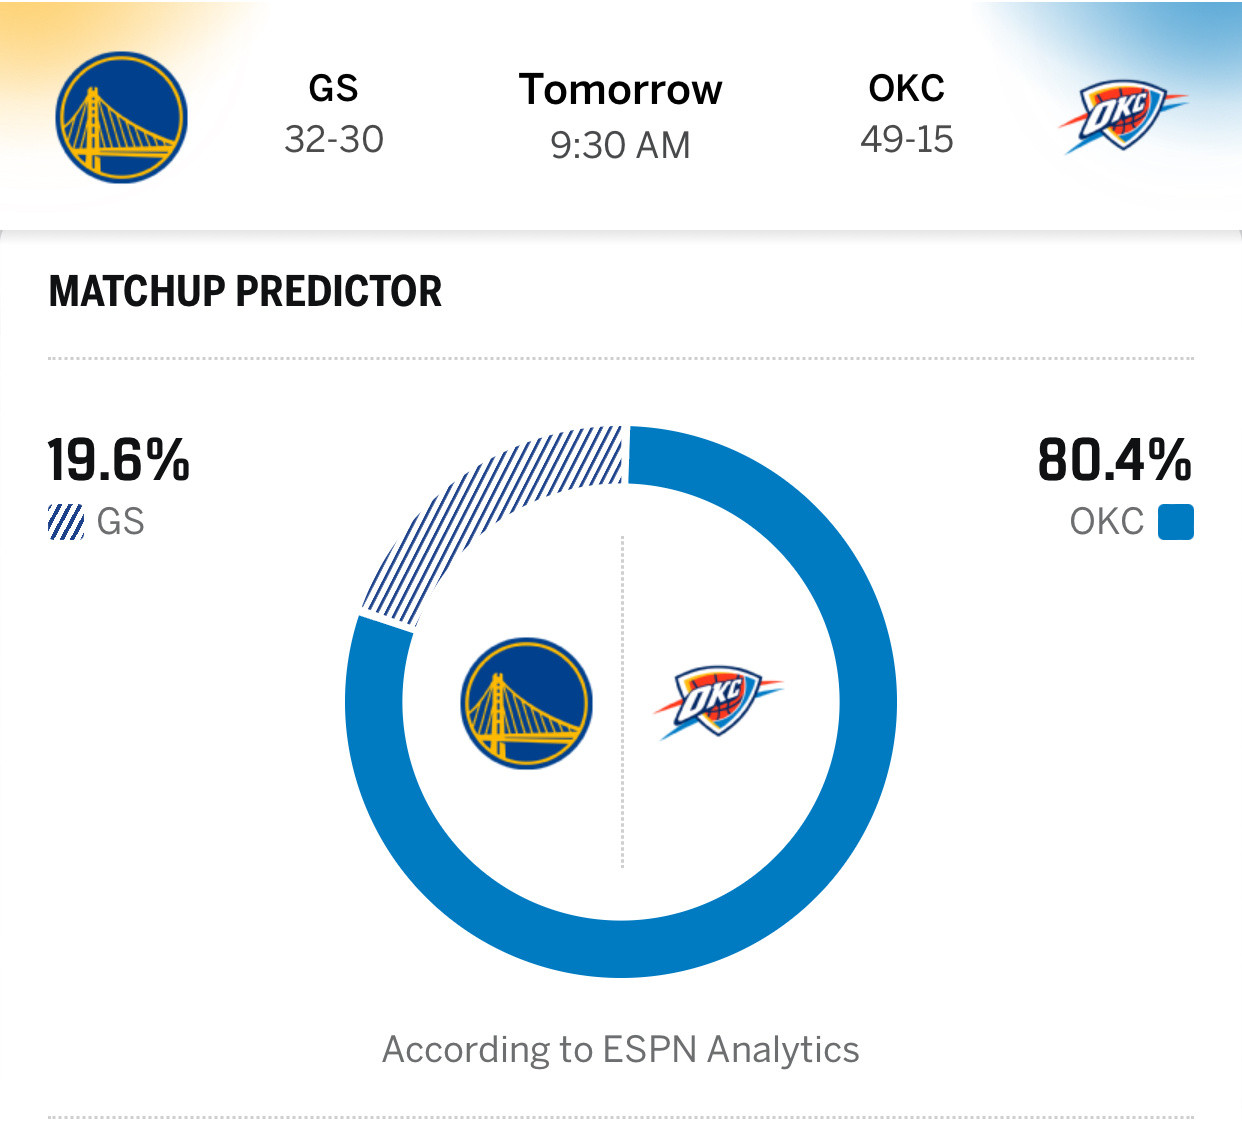The image size is (1242, 1121).
Task: Click the Warriors logo inside the donut chart
Action: pyautogui.click(x=526, y=703)
